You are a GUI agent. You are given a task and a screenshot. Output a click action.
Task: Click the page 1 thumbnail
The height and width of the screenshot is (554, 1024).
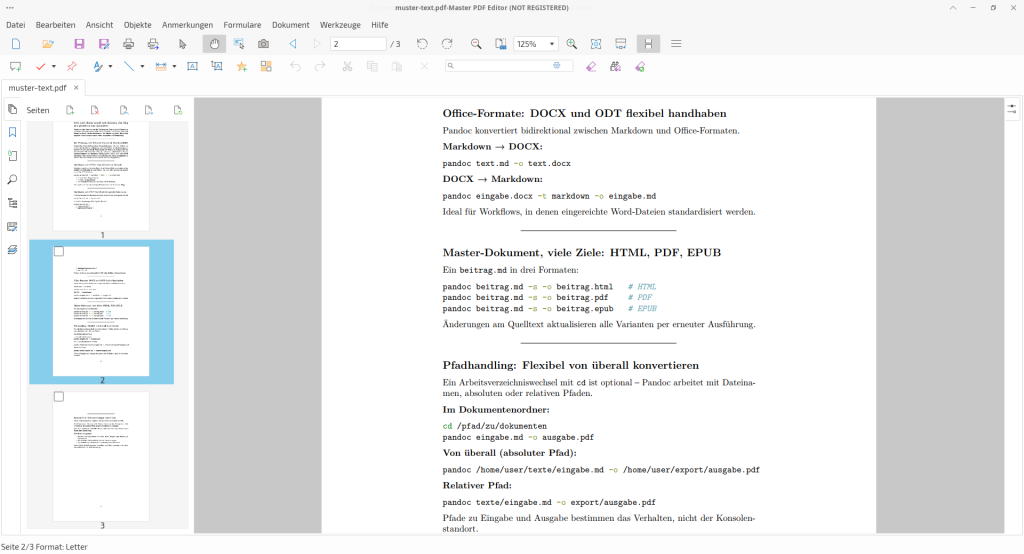(101, 174)
